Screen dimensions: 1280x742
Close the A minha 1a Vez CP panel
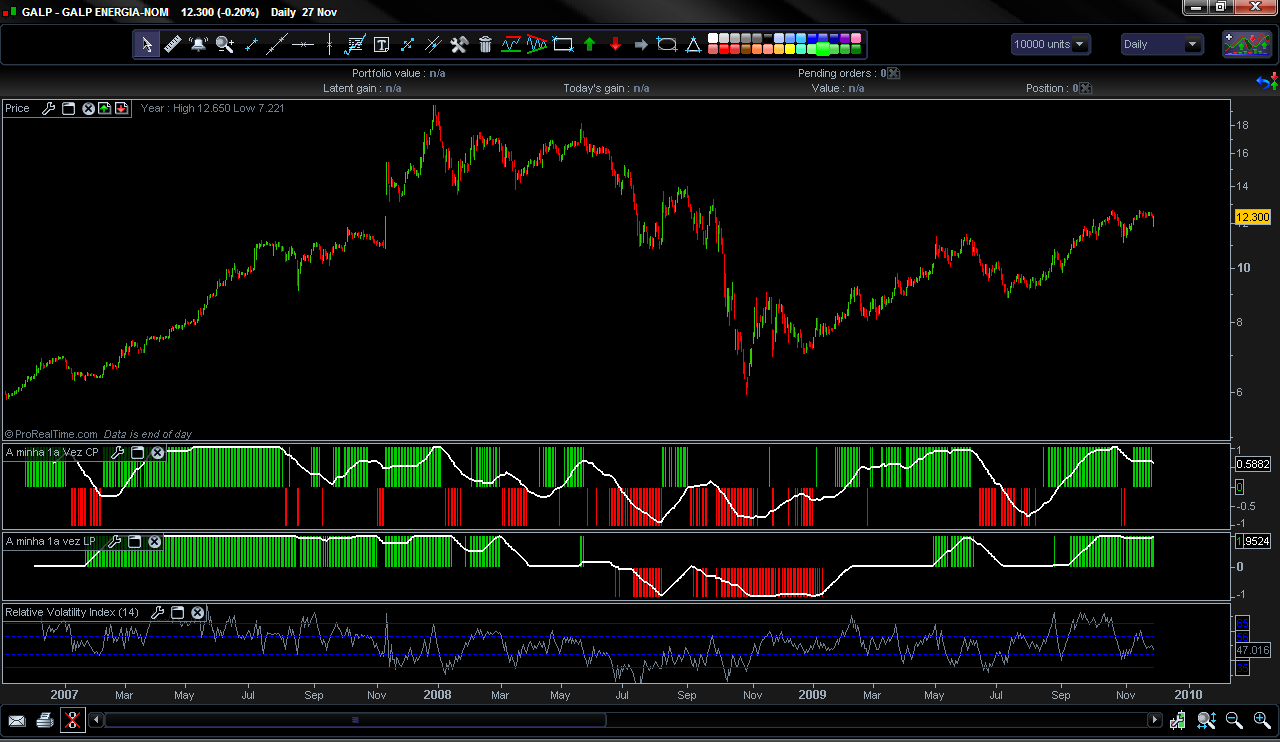coord(157,453)
